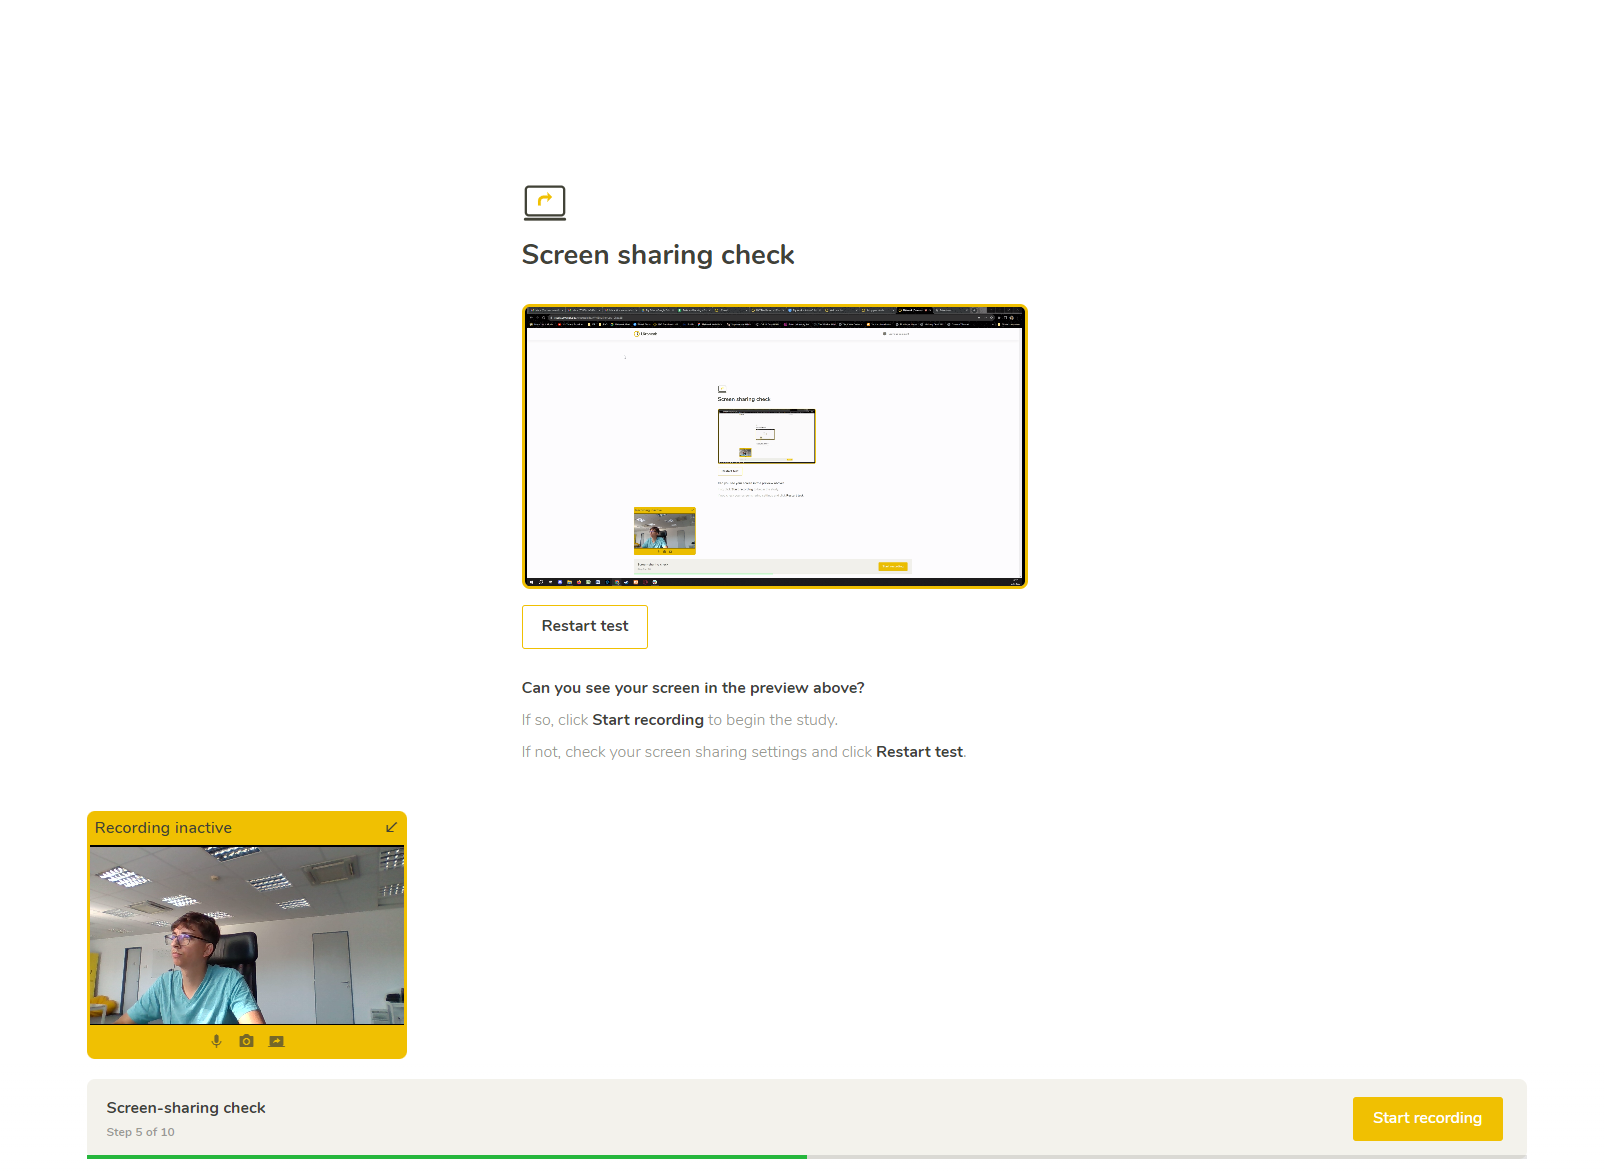Viewport: 1604px width, 1176px height.
Task: Toggle the camera icon in recording widget
Action: (x=246, y=1041)
